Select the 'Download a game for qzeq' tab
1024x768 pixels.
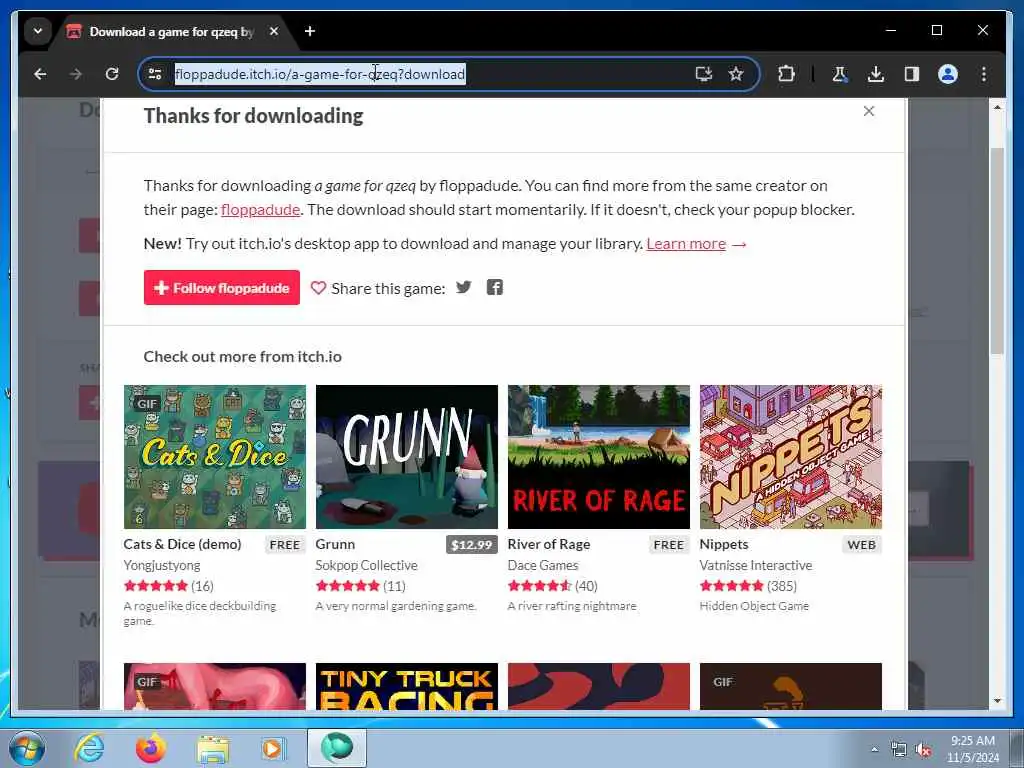click(171, 31)
